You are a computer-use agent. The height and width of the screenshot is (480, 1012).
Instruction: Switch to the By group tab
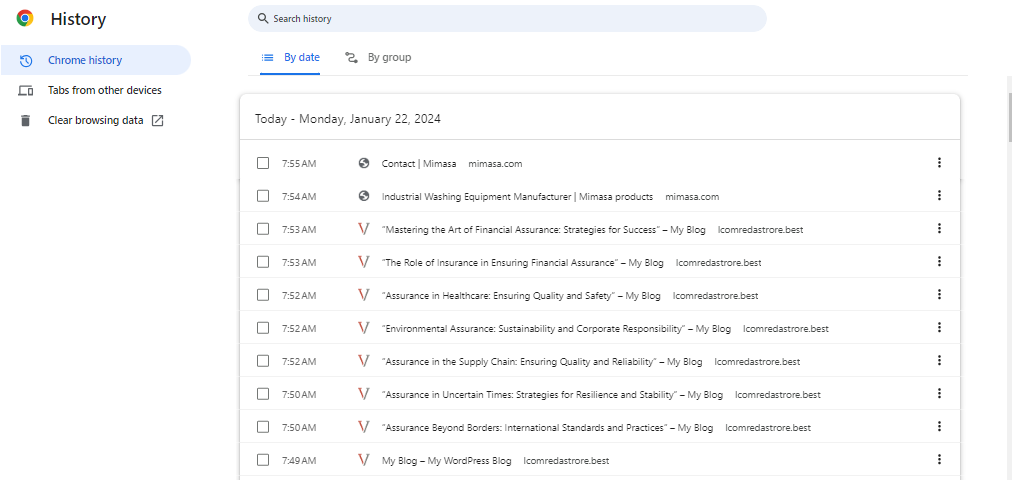tap(378, 58)
